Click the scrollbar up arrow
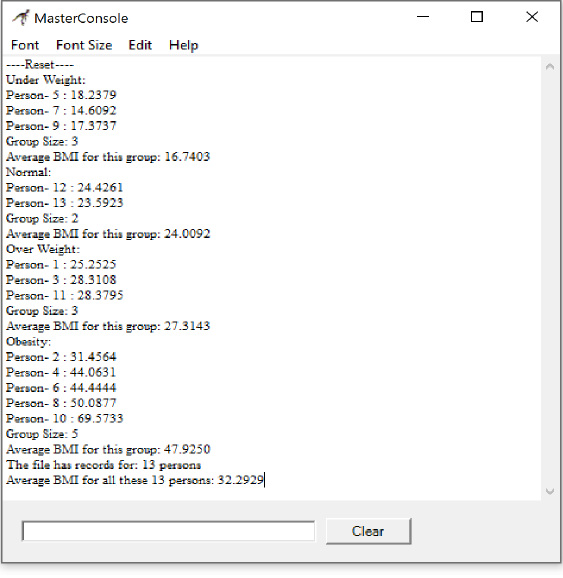The height and width of the screenshot is (578, 563). coord(550,67)
